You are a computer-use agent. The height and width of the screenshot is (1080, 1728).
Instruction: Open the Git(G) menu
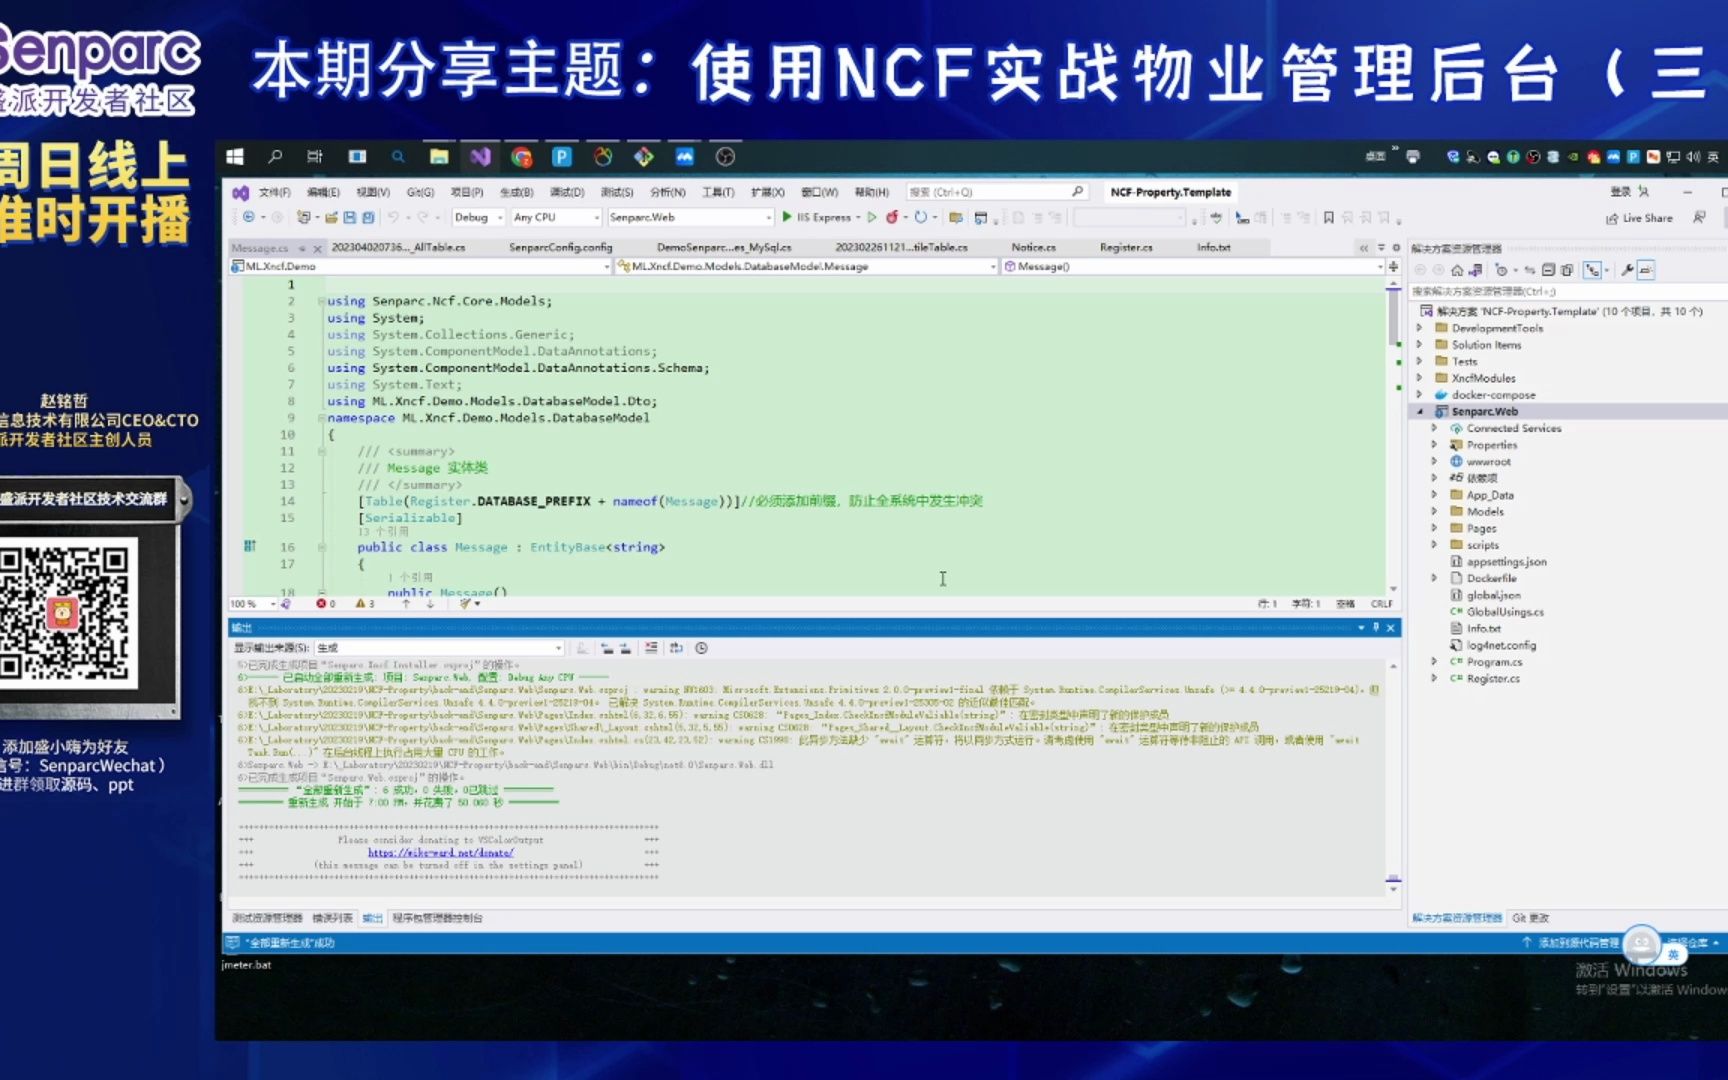coord(420,192)
